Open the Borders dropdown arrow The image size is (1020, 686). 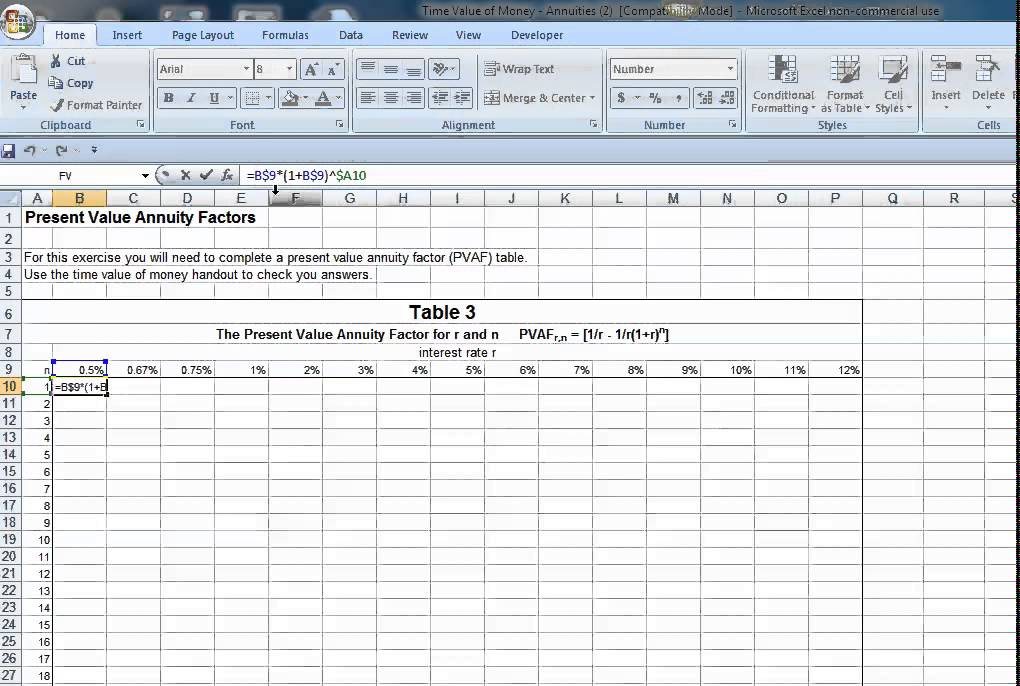point(268,98)
